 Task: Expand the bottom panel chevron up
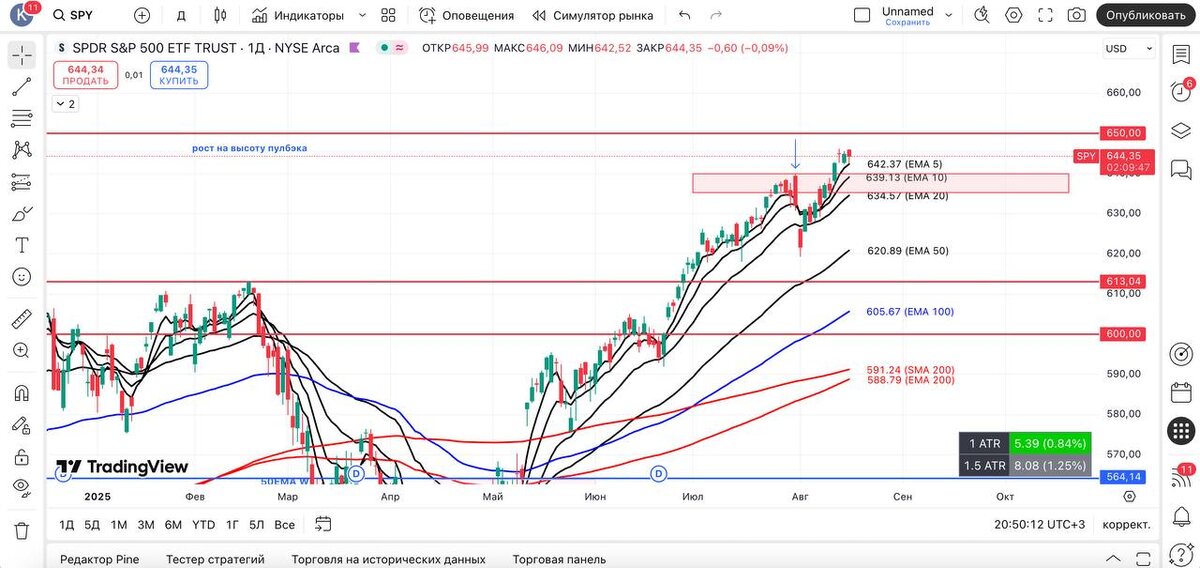coord(1113,558)
